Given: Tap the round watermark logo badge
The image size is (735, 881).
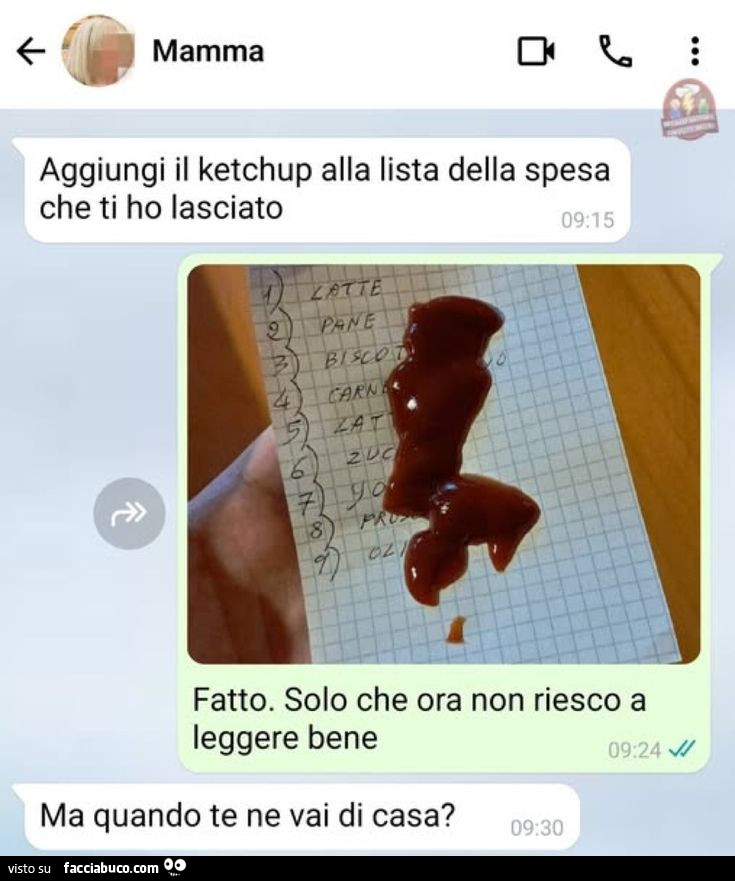Looking at the screenshot, I should (689, 108).
